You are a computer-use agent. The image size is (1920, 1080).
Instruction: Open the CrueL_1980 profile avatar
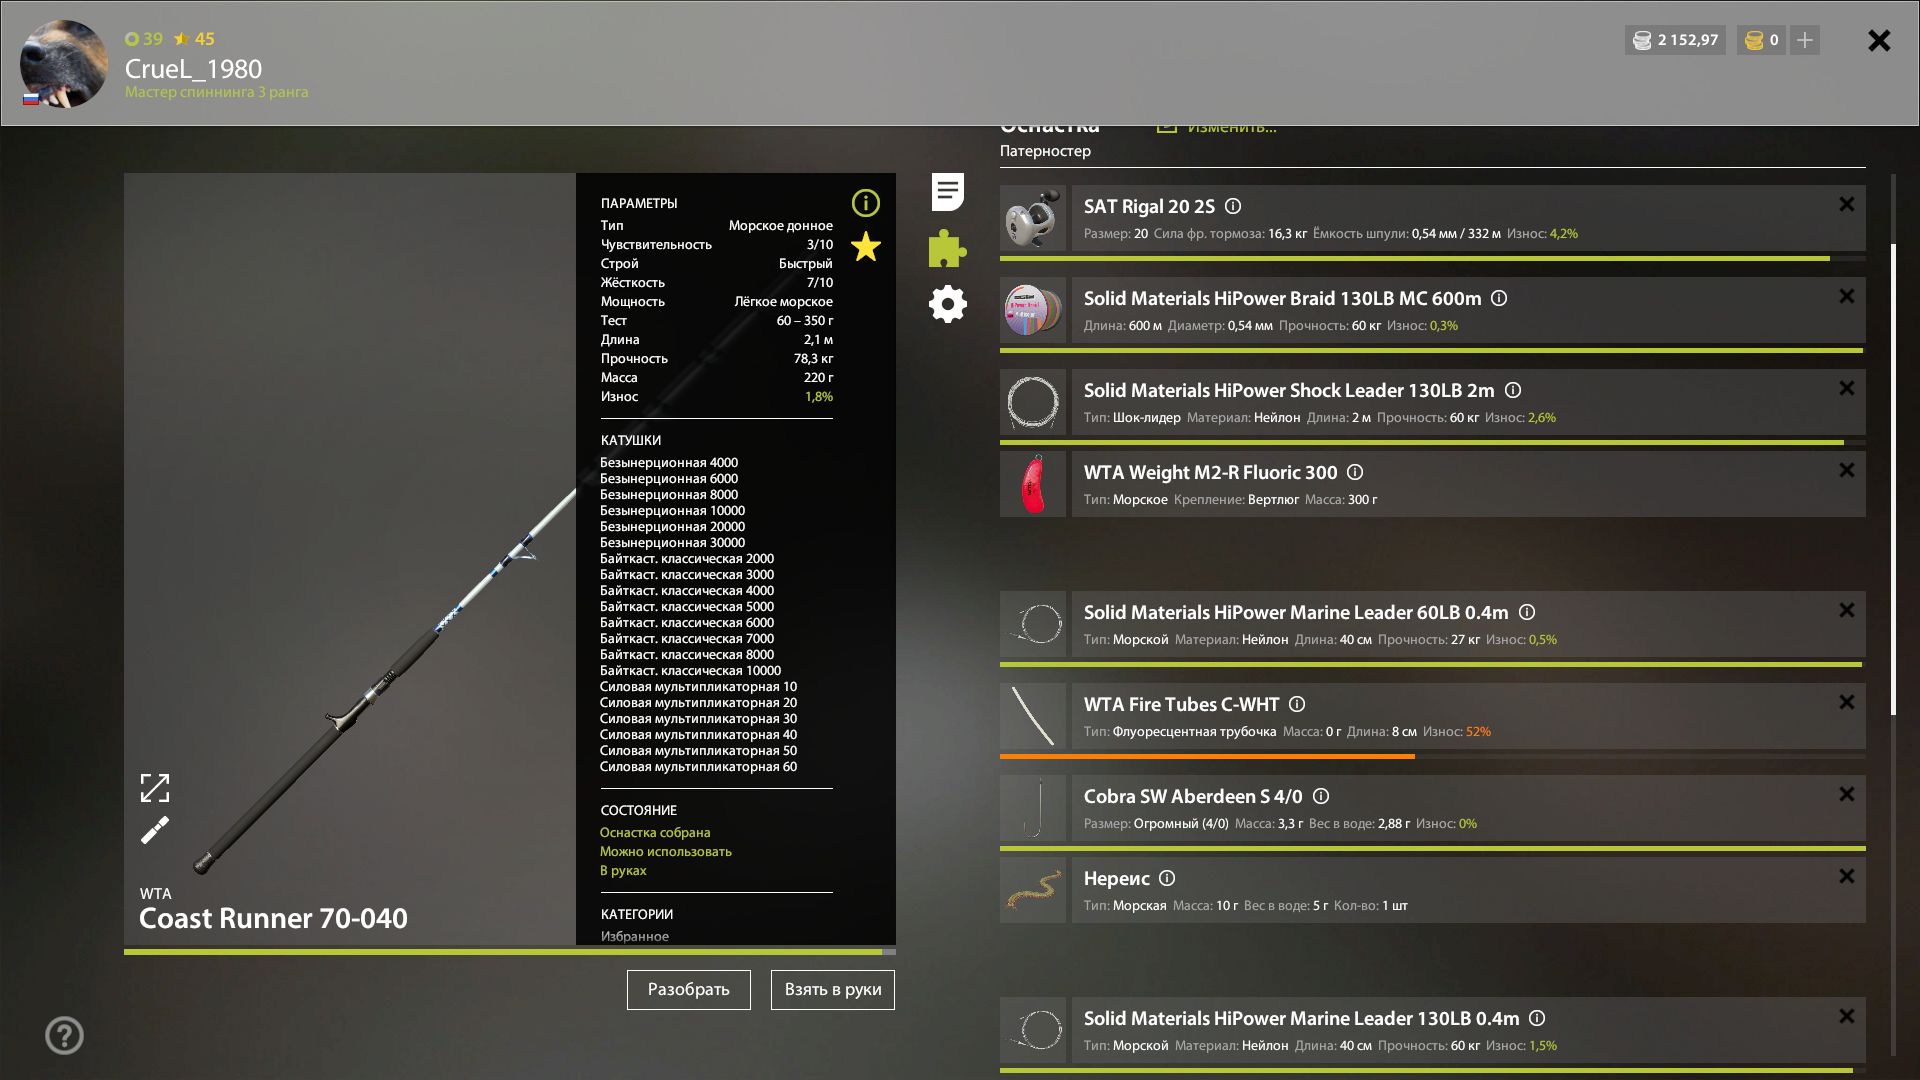point(64,64)
